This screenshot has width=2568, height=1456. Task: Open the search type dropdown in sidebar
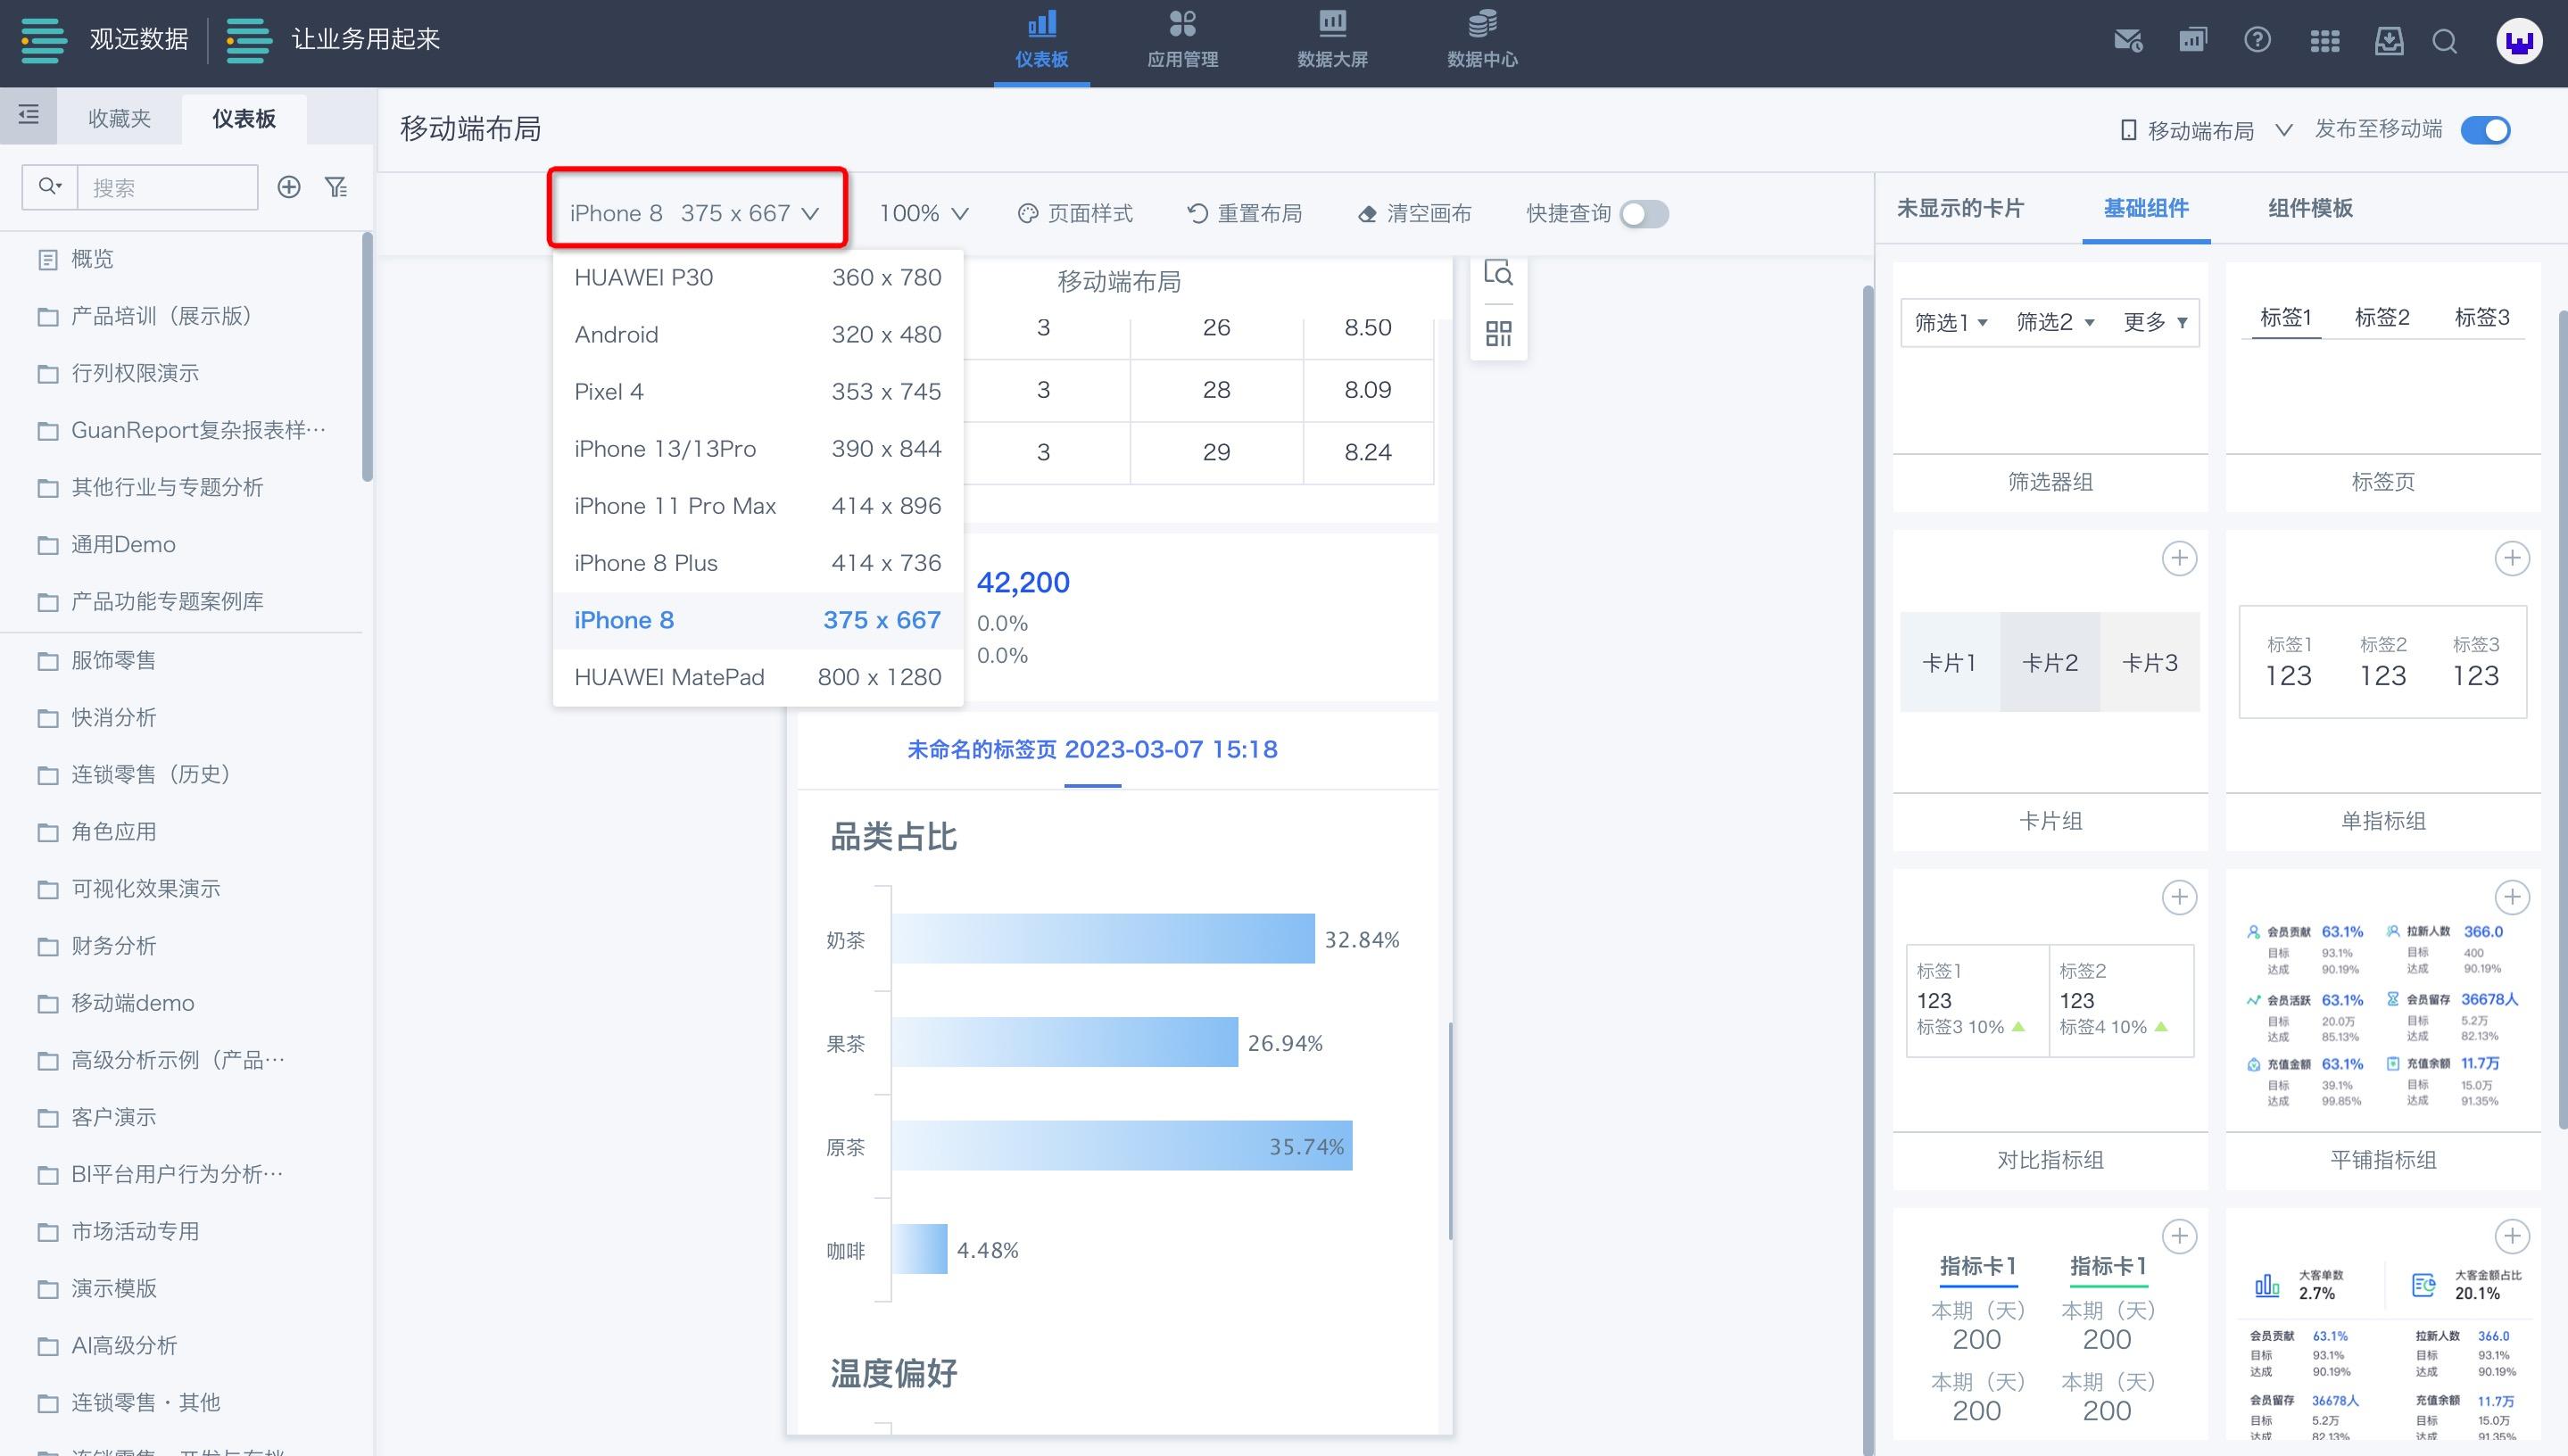(50, 187)
